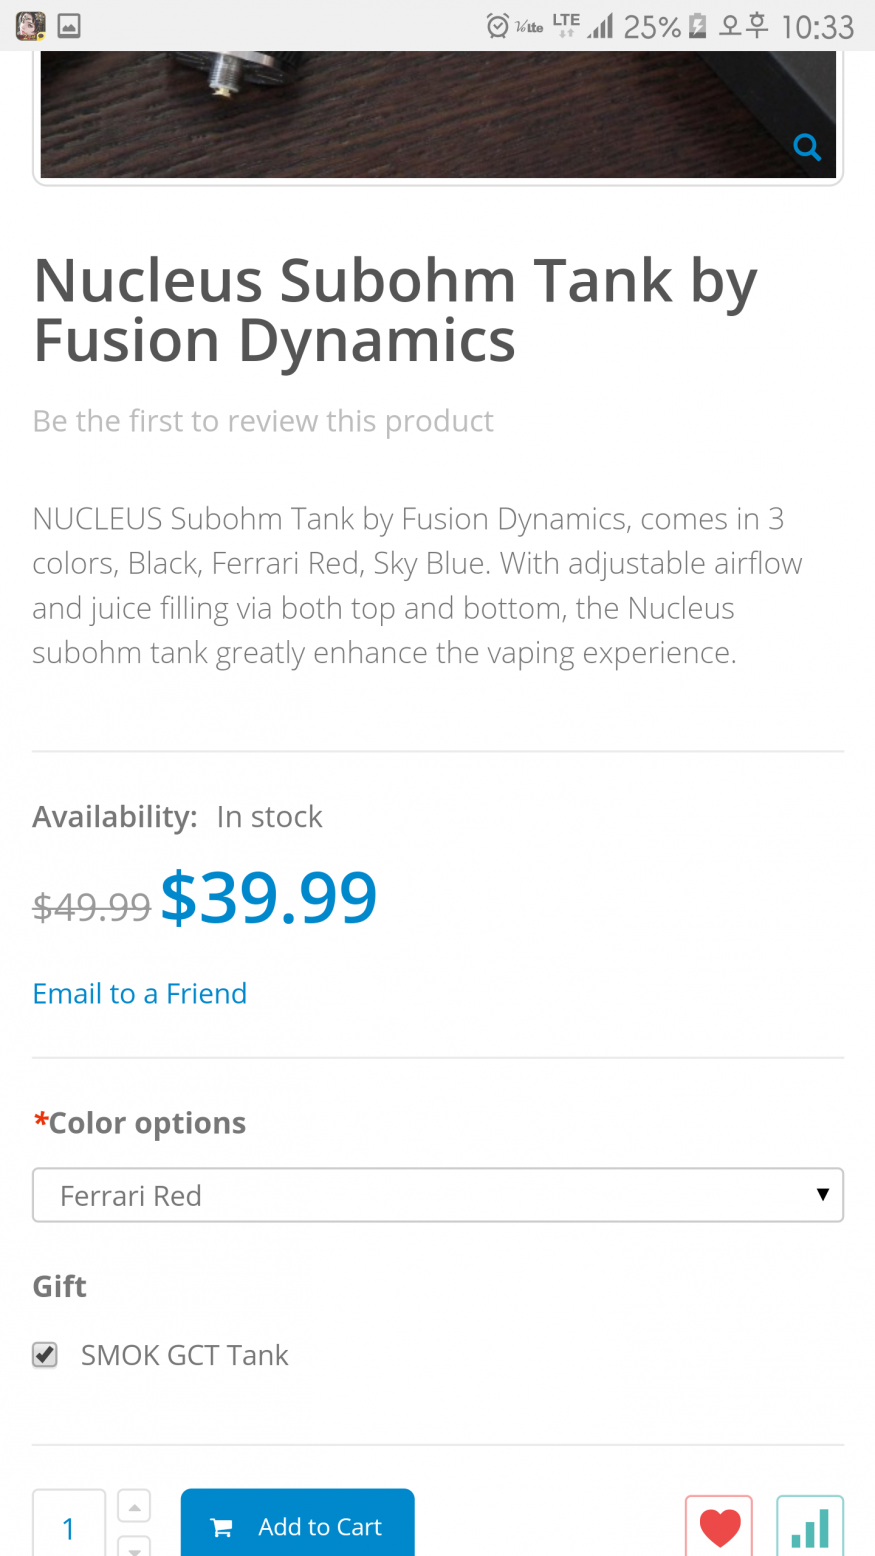This screenshot has width=875, height=1556.
Task: Uncheck the SMOK GCT Tank gift checkbox
Action: coord(45,1355)
